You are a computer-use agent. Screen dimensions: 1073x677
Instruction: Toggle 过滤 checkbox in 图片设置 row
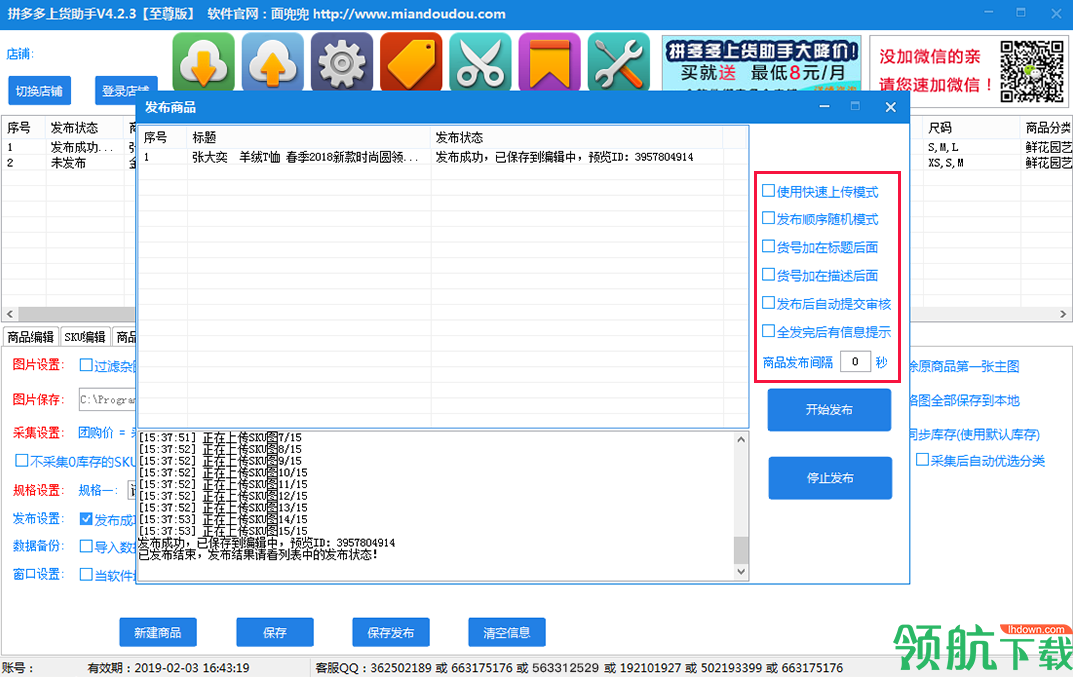point(86,365)
